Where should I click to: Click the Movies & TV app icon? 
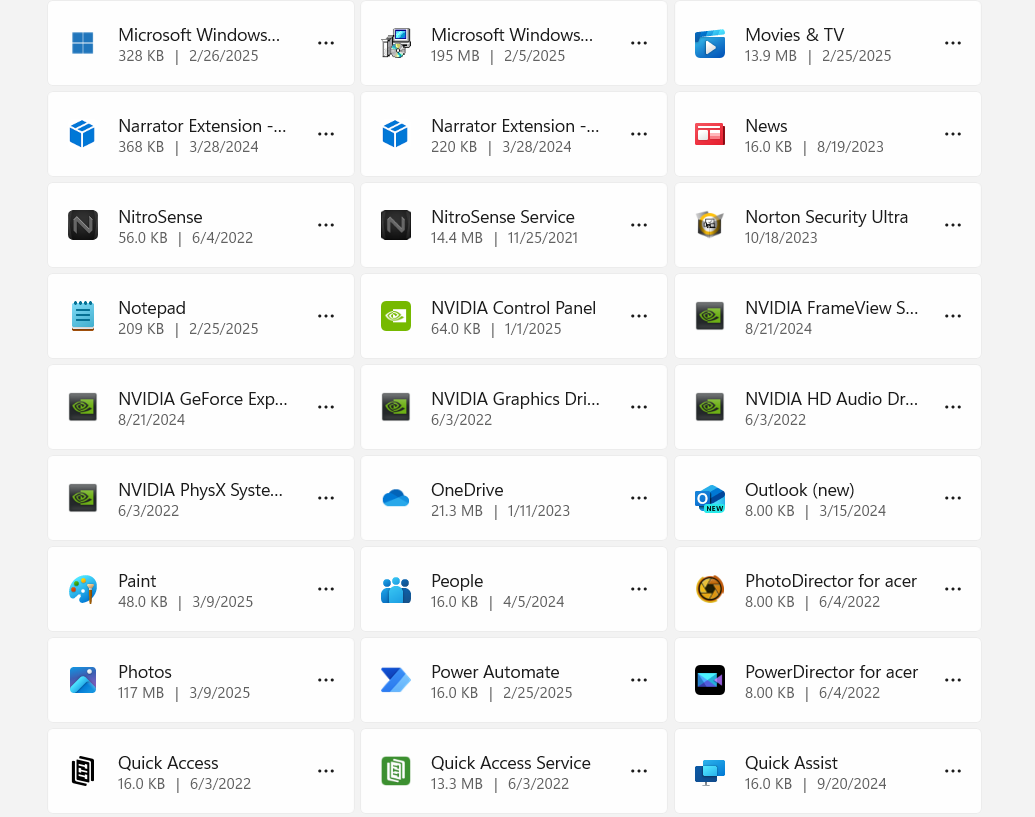click(710, 44)
